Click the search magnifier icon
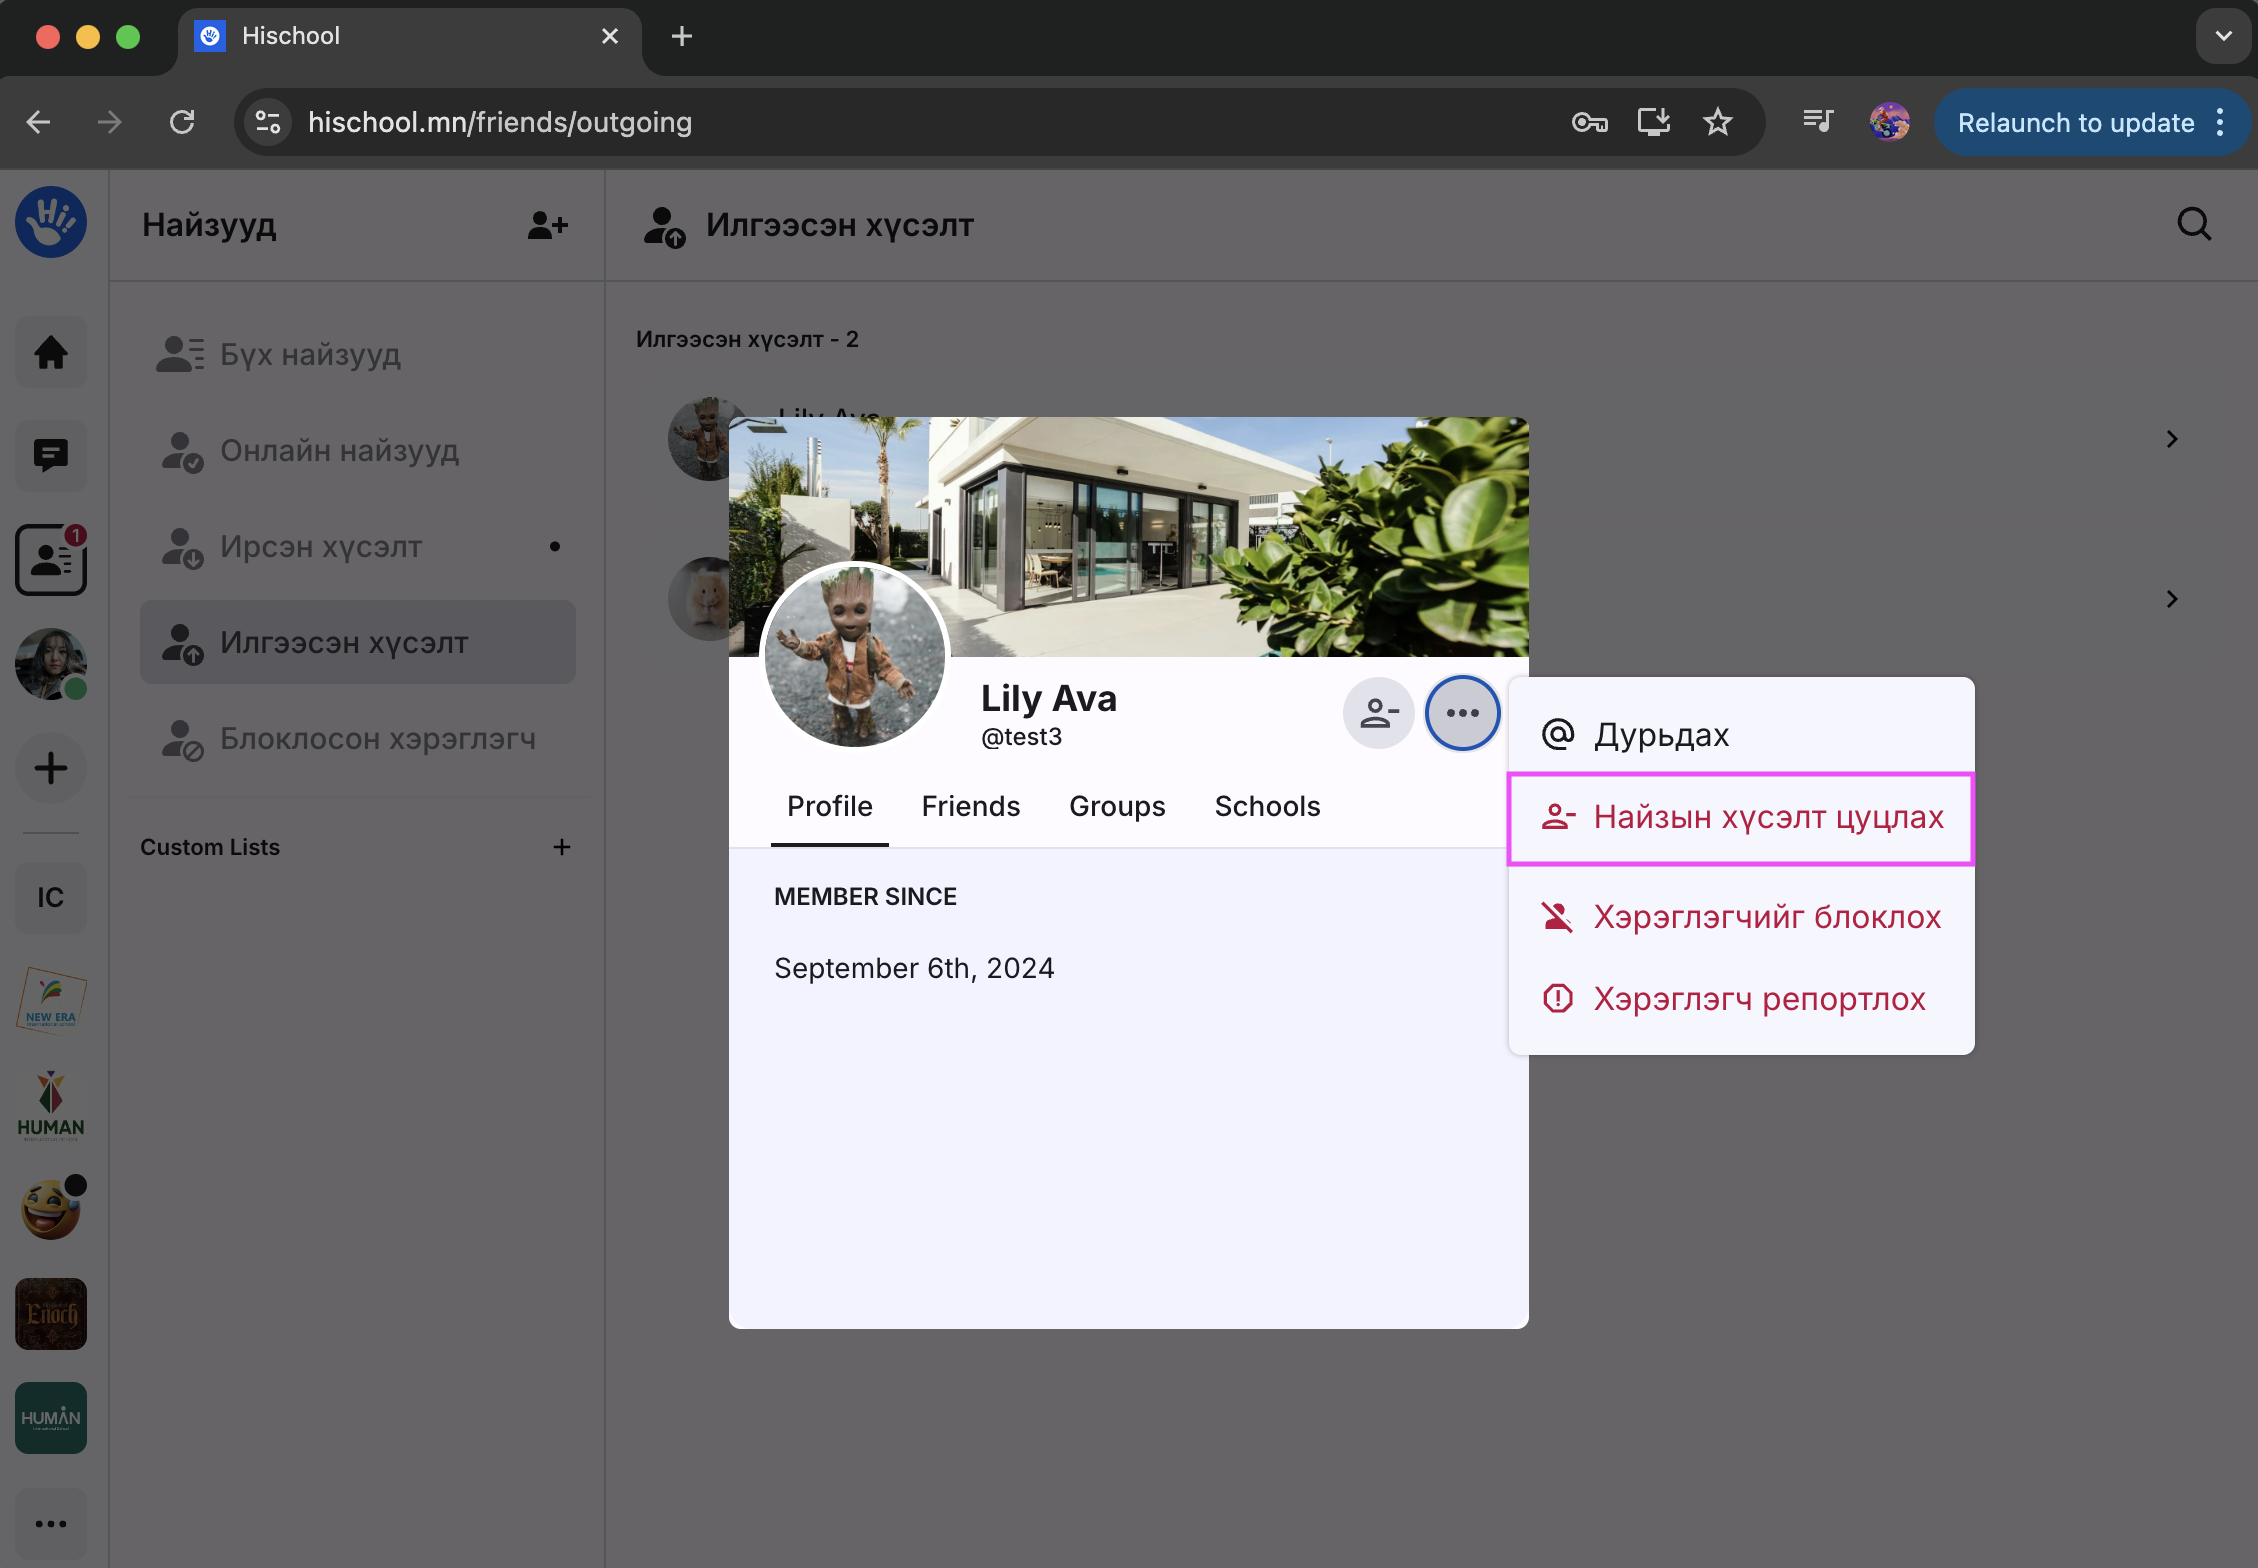The height and width of the screenshot is (1568, 2258). pos(2193,225)
